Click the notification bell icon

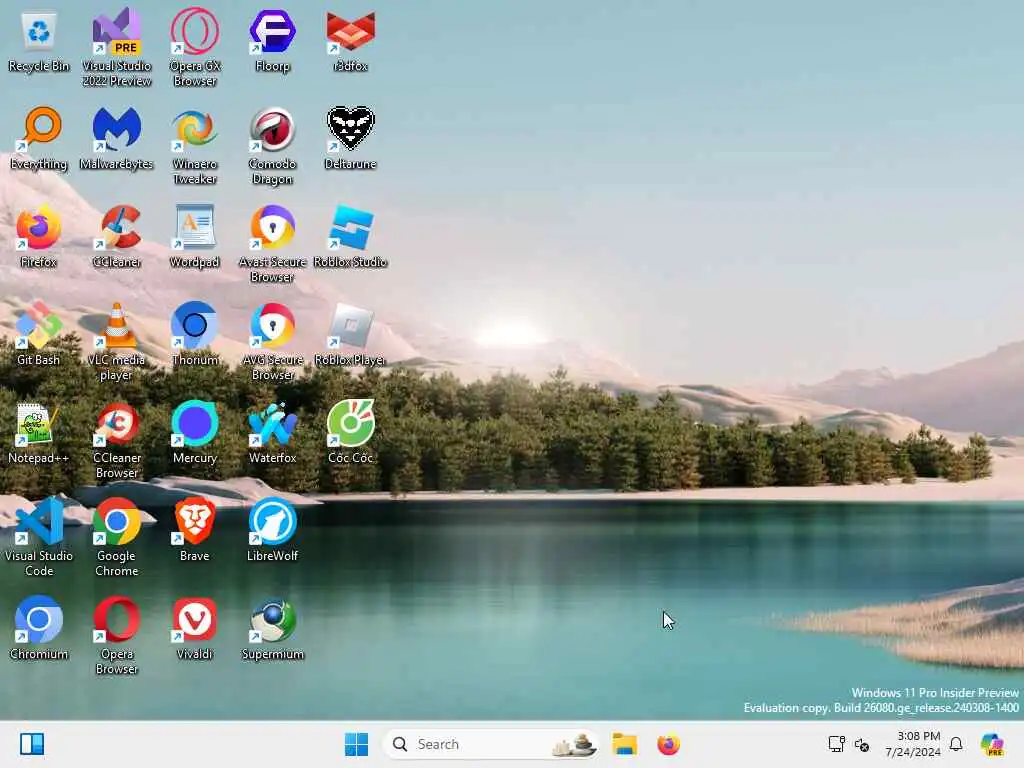(956, 744)
